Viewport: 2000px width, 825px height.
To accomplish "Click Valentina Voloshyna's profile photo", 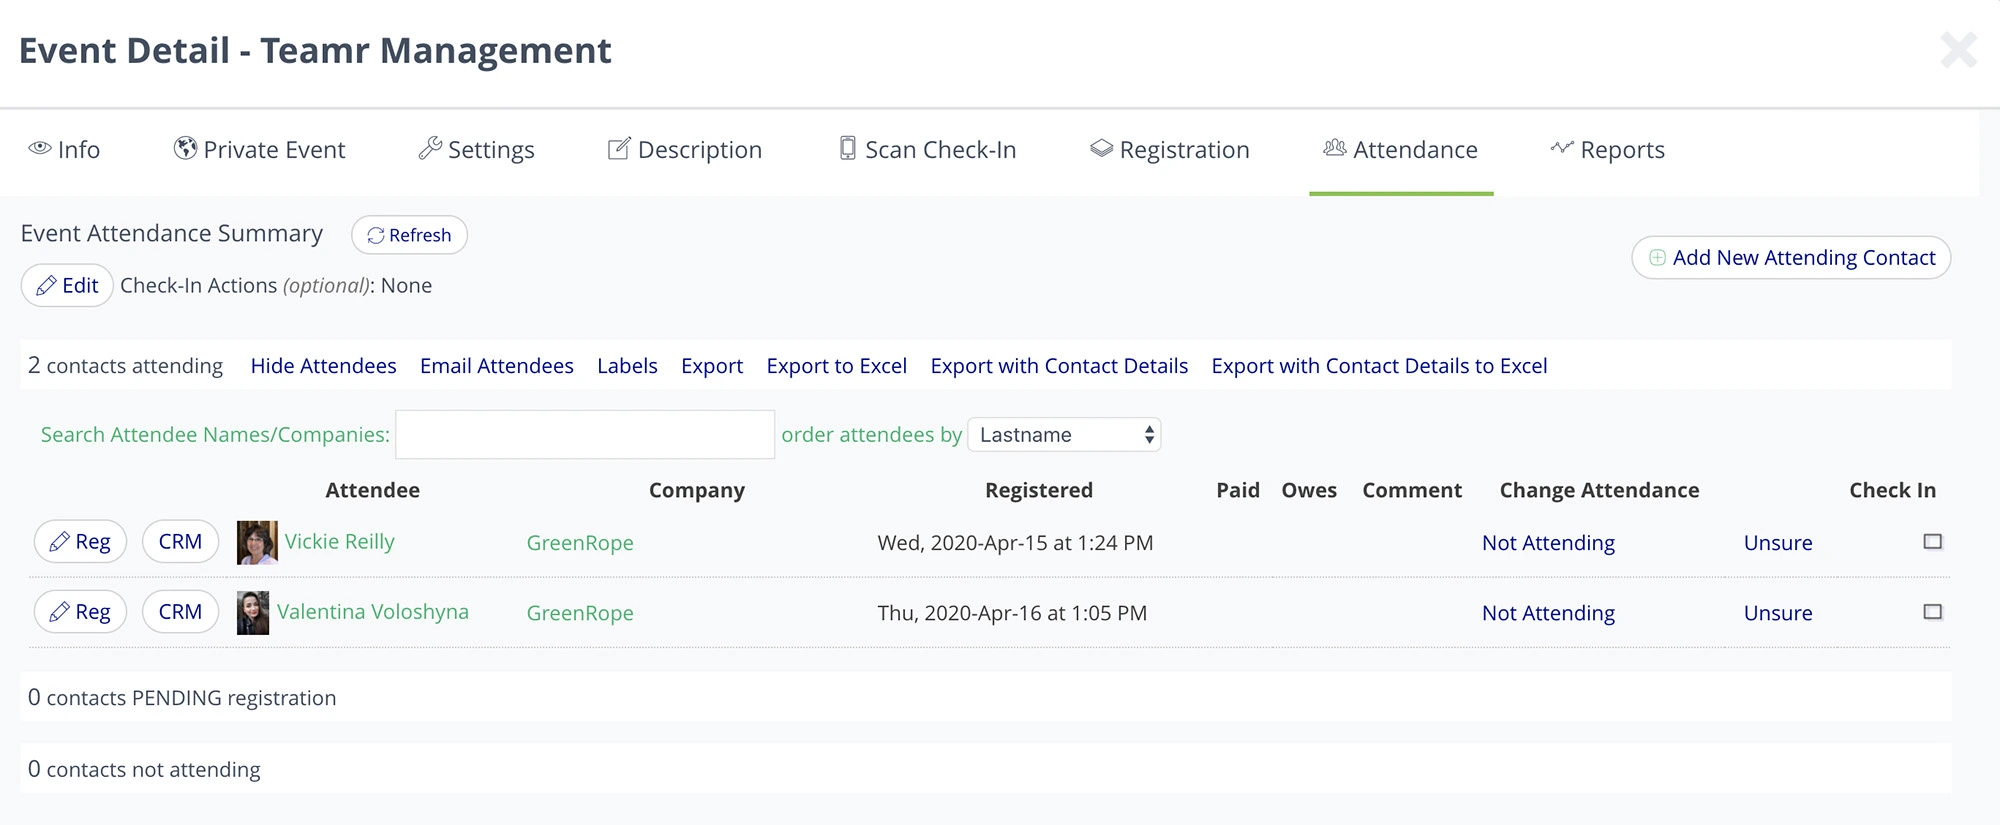I will point(253,612).
